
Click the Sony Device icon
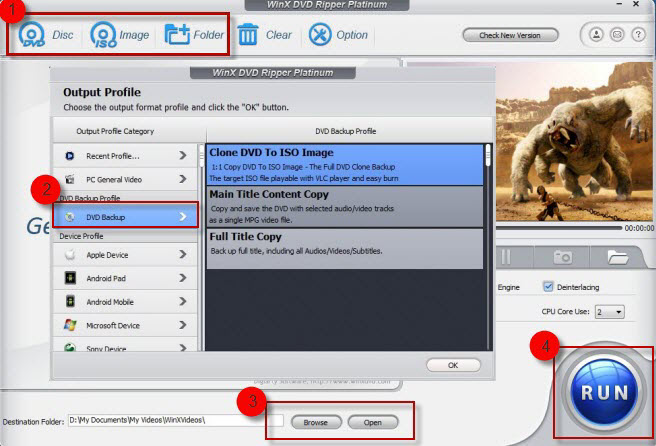tap(70, 347)
